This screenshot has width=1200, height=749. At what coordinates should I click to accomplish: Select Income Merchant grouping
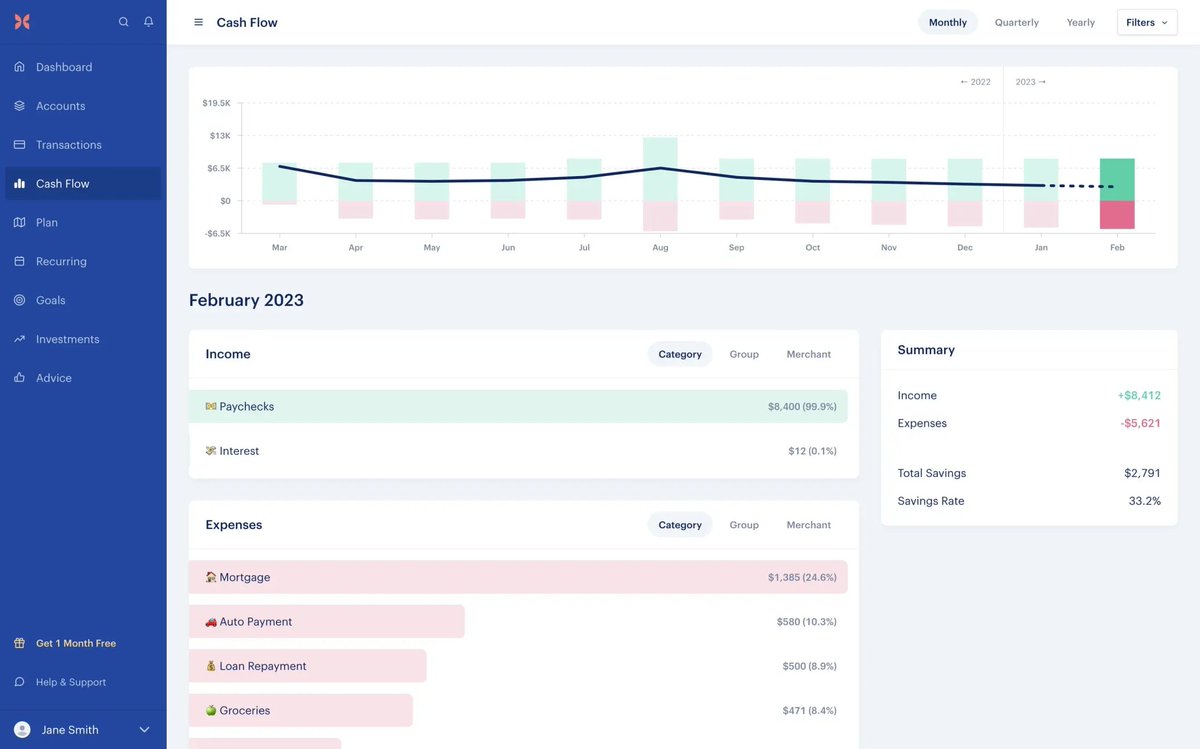[809, 354]
